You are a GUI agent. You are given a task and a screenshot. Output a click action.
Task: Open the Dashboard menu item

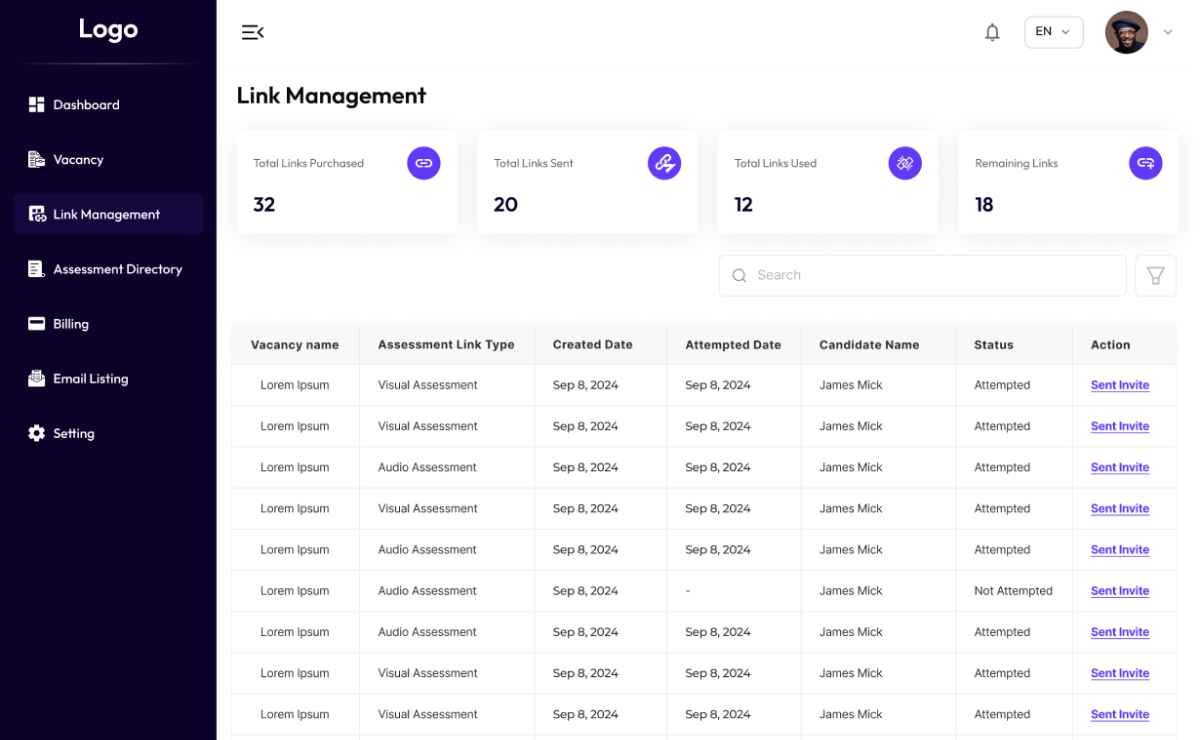click(x=86, y=105)
